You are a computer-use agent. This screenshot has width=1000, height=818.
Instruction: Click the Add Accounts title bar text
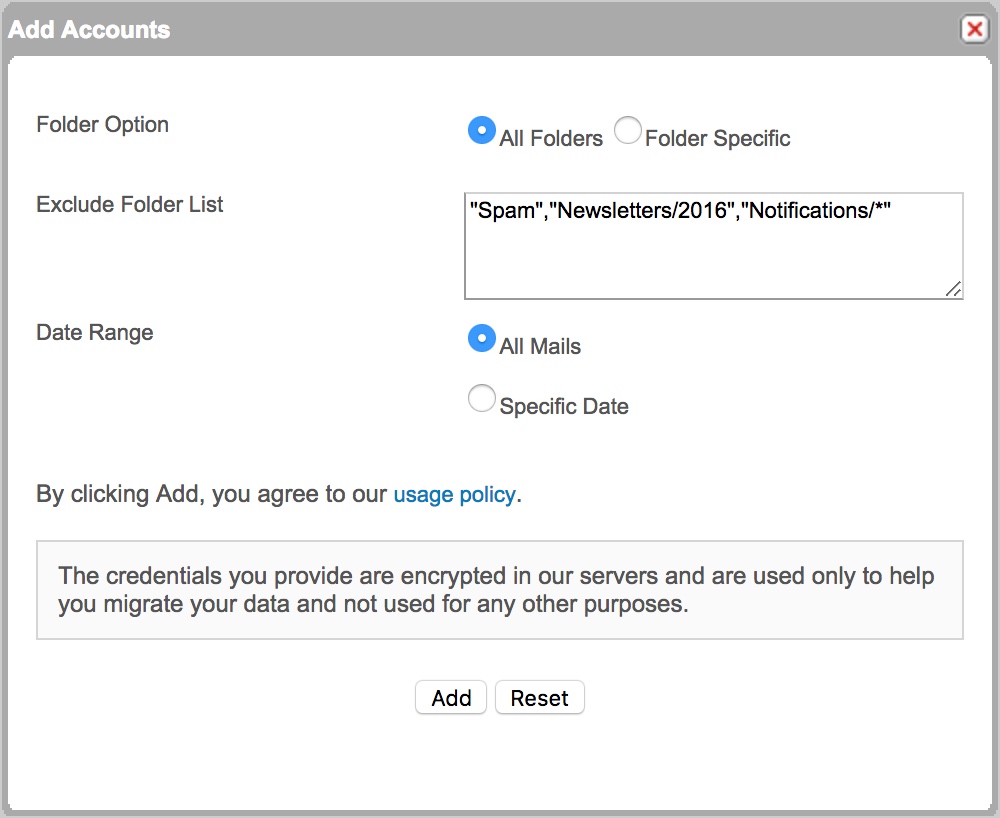(89, 29)
